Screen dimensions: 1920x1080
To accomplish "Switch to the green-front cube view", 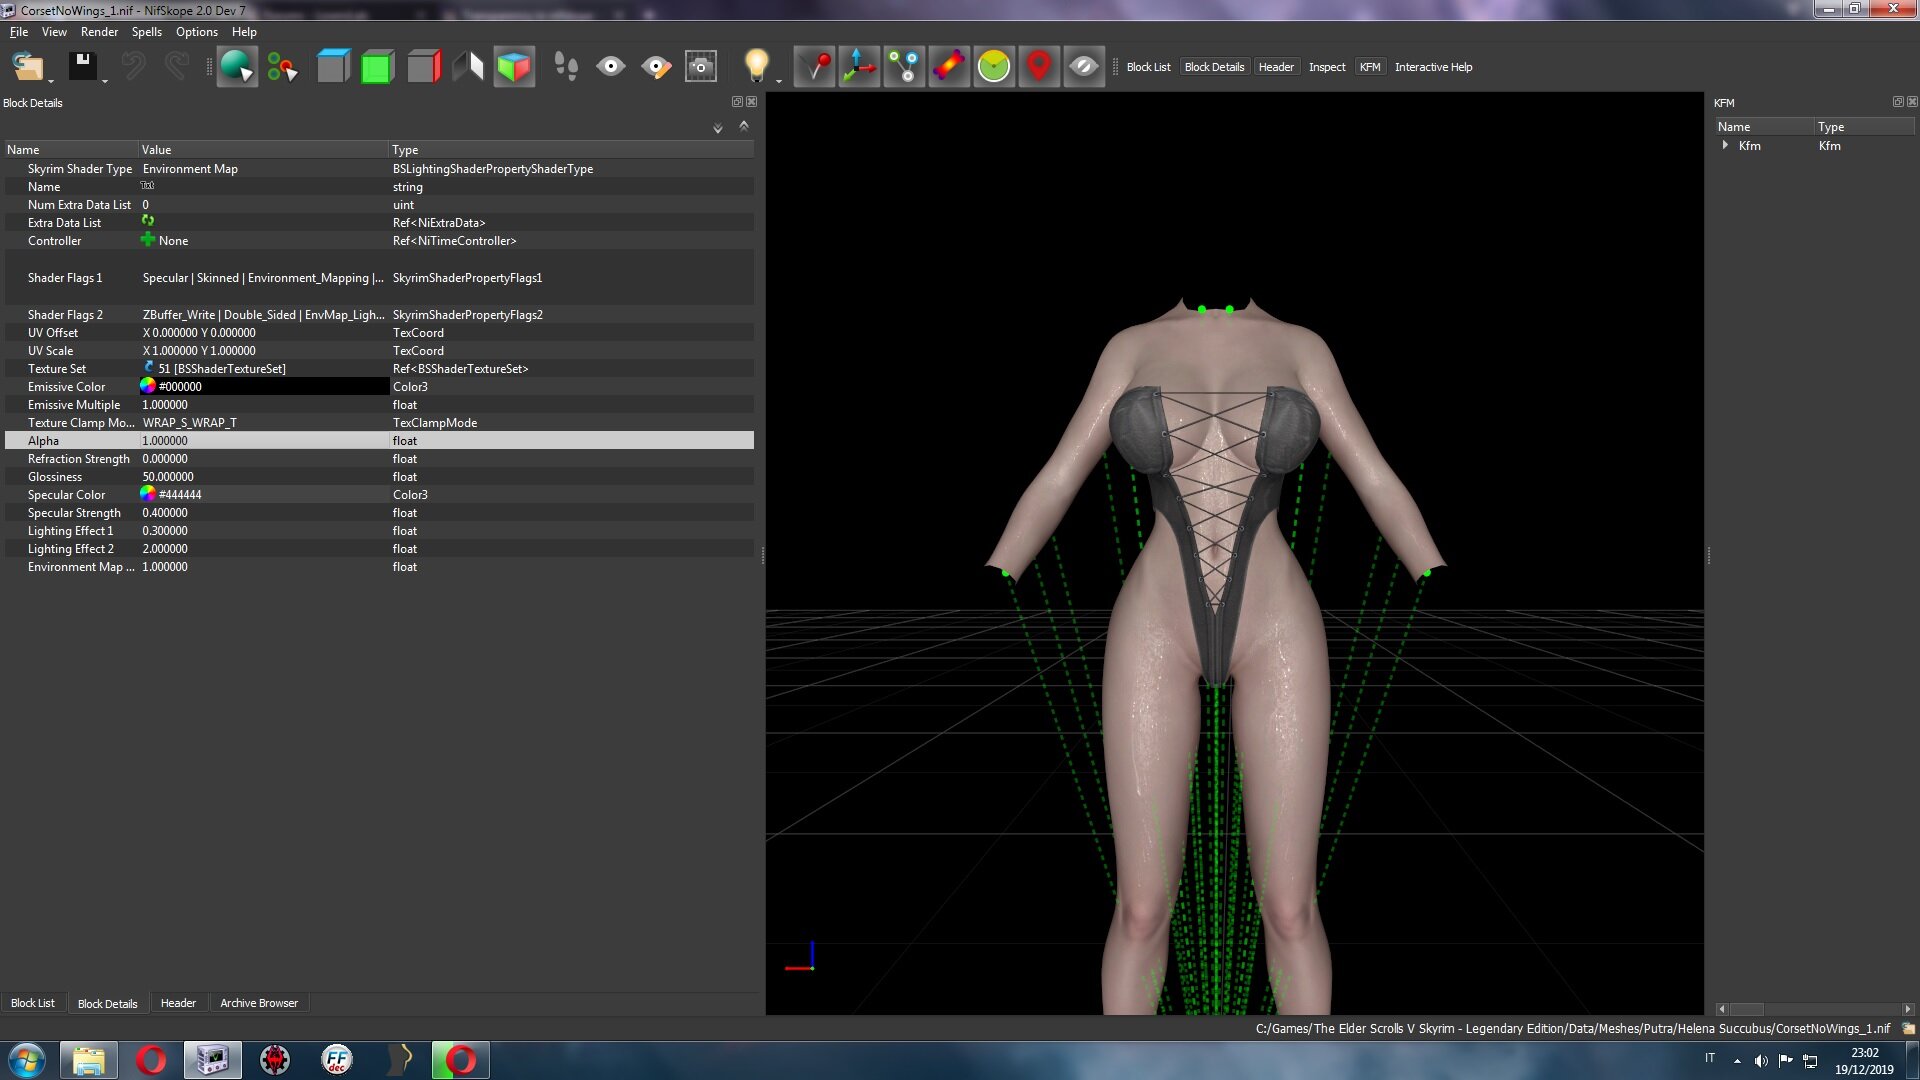I will [x=377, y=67].
